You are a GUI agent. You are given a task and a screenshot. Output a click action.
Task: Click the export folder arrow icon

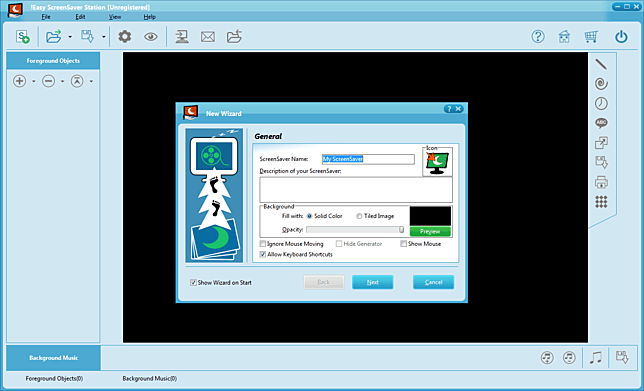(x=234, y=37)
